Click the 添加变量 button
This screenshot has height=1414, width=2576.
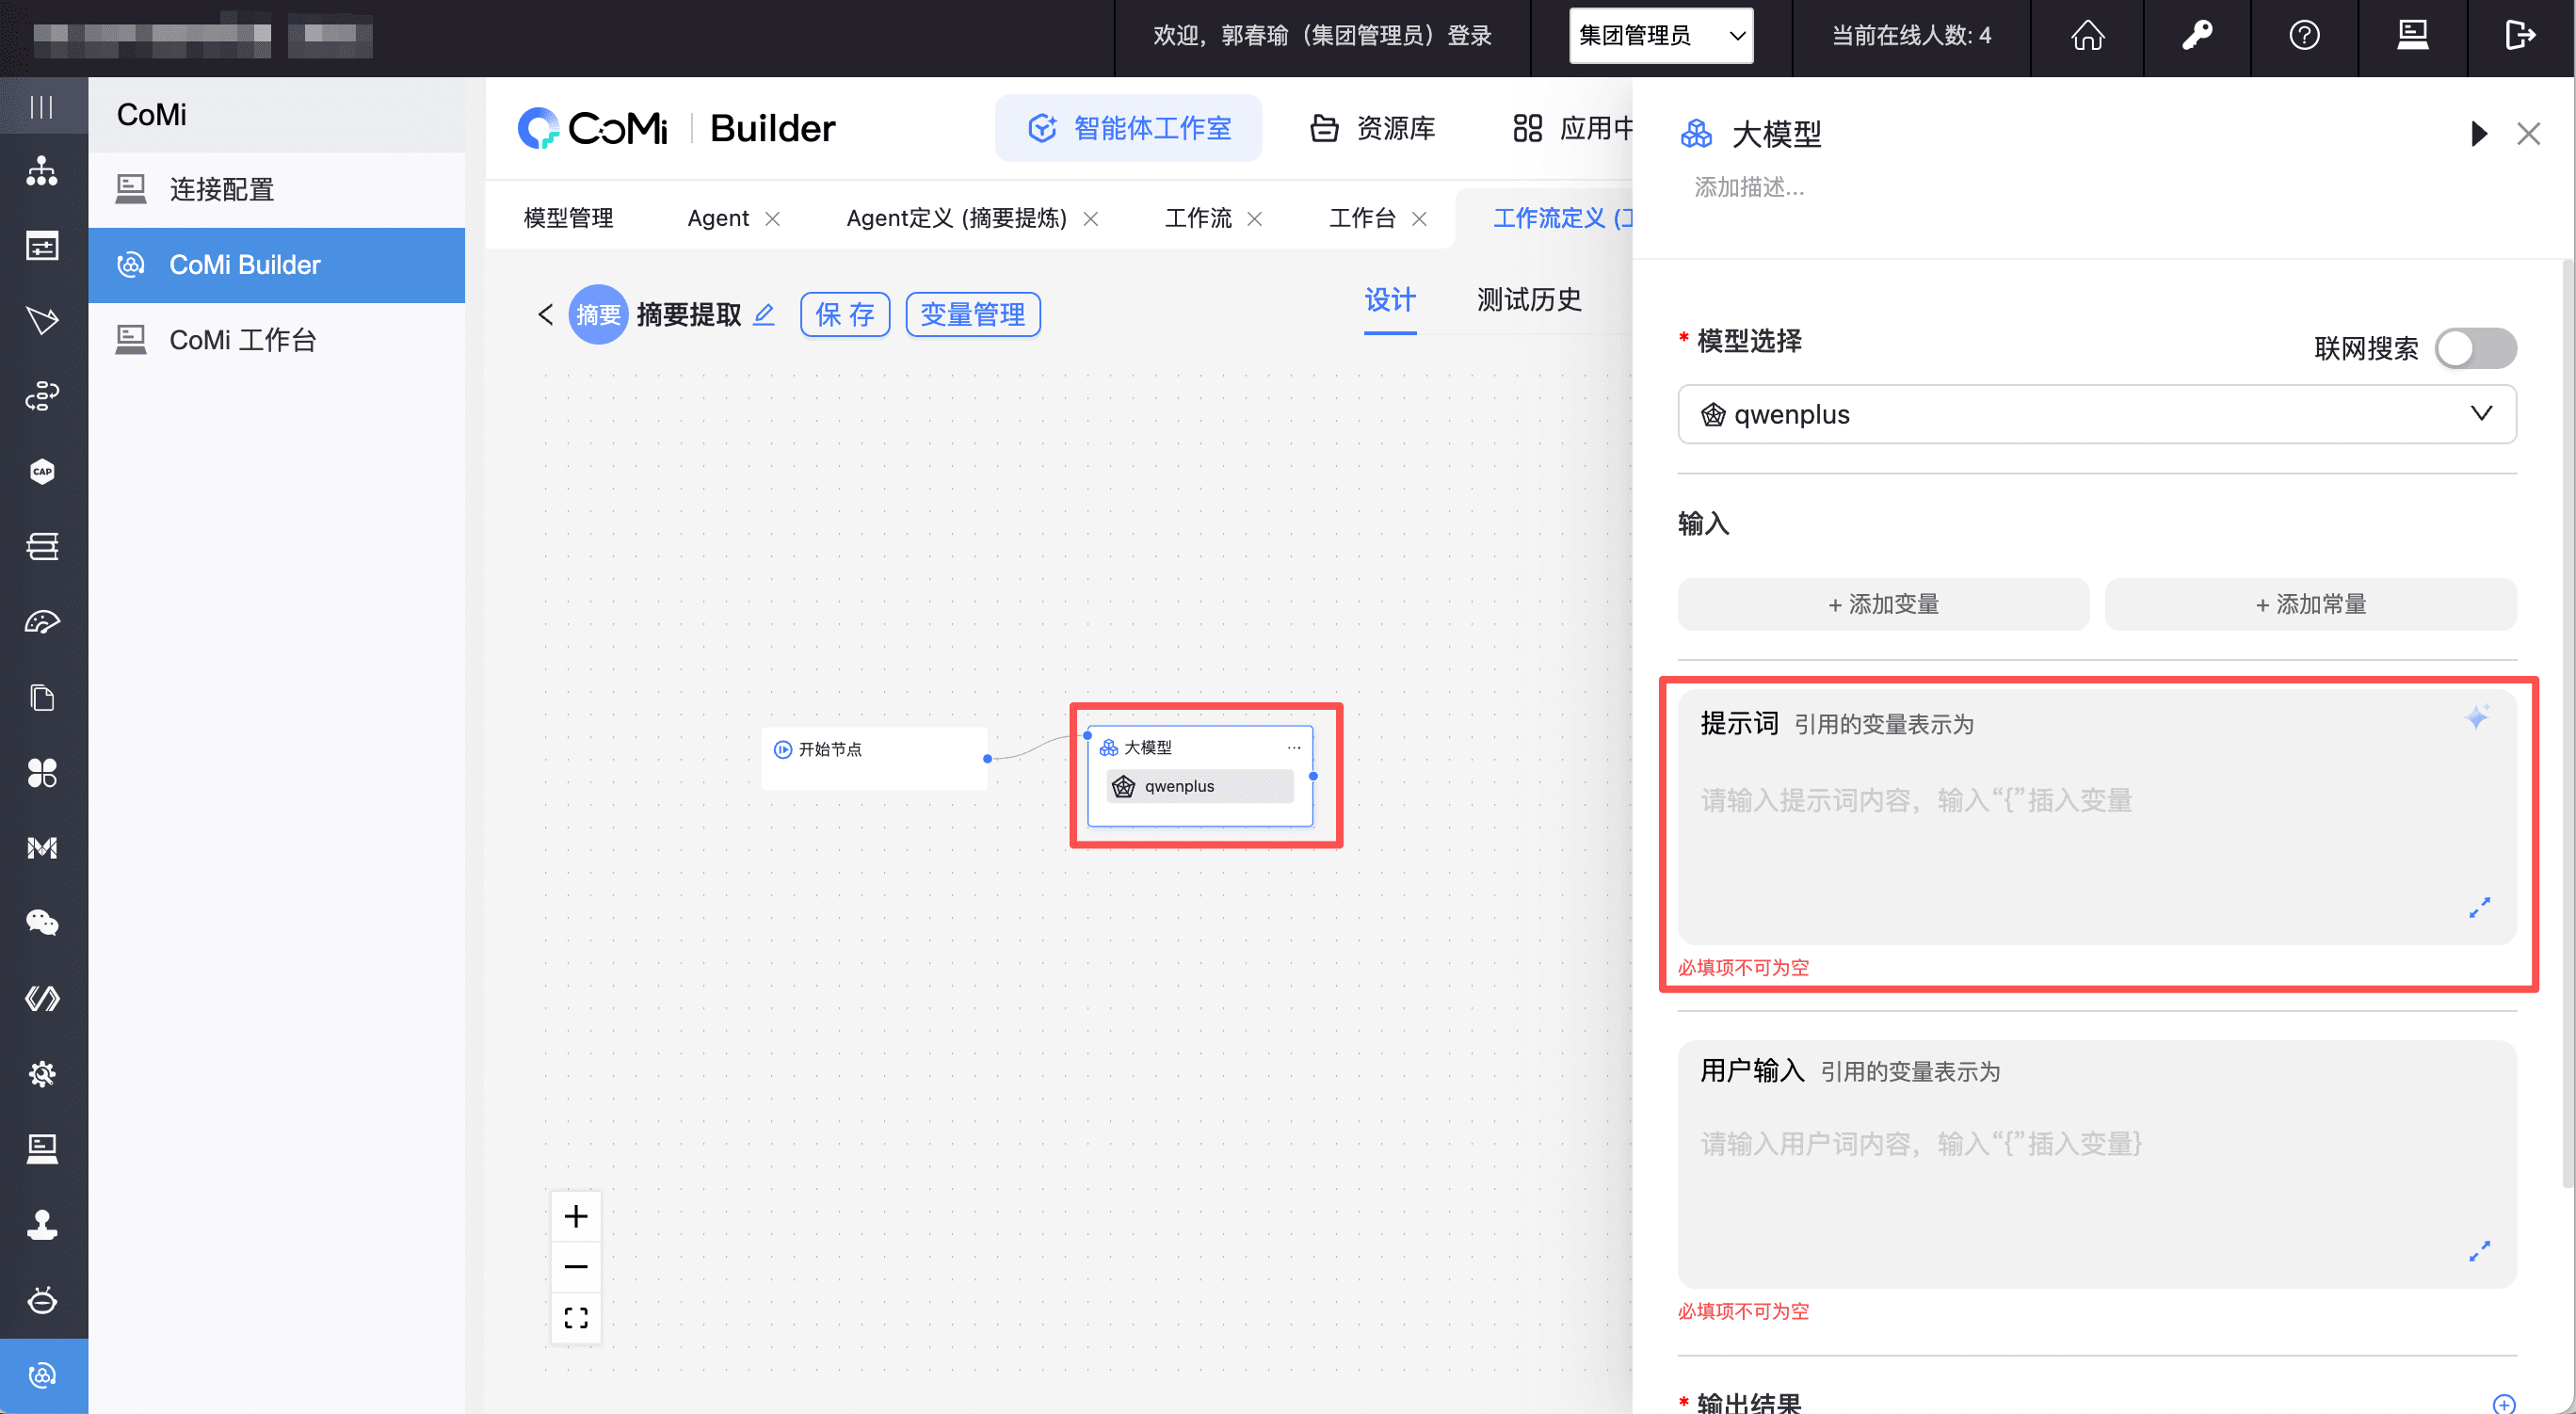coord(1883,604)
